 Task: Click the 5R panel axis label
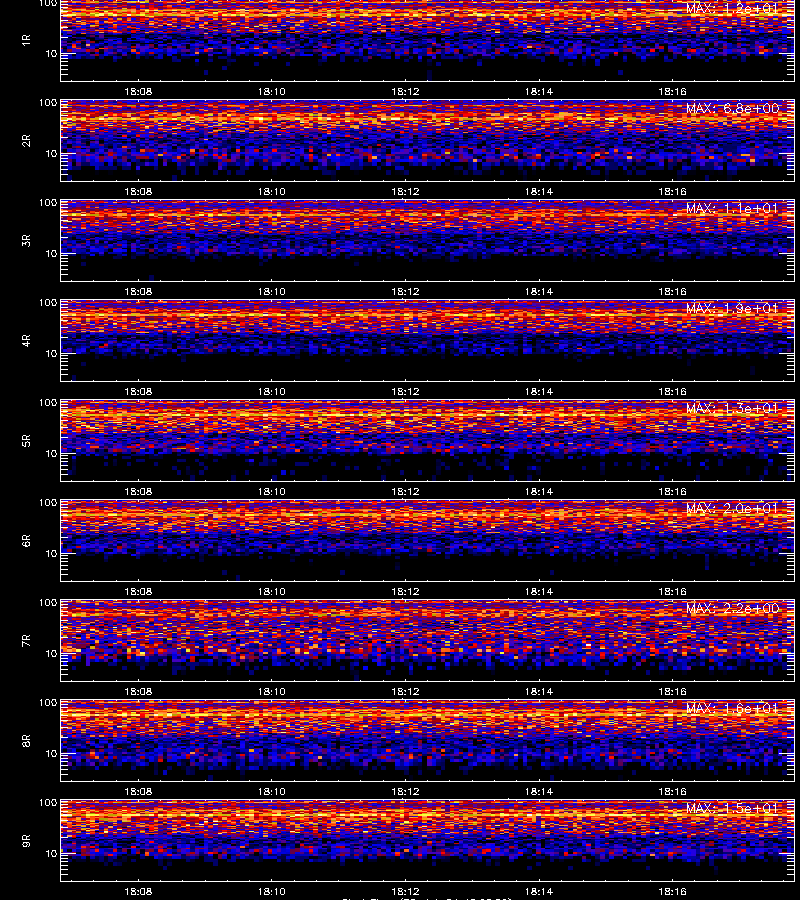click(26, 440)
